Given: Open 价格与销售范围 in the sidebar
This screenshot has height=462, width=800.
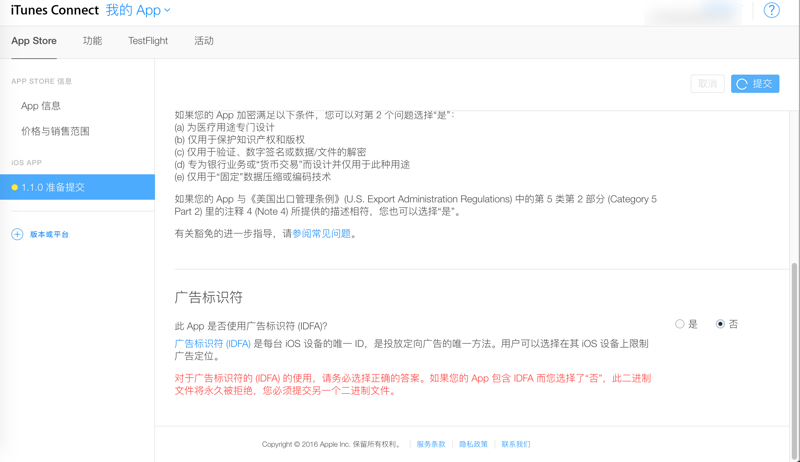Looking at the screenshot, I should pyautogui.click(x=55, y=131).
